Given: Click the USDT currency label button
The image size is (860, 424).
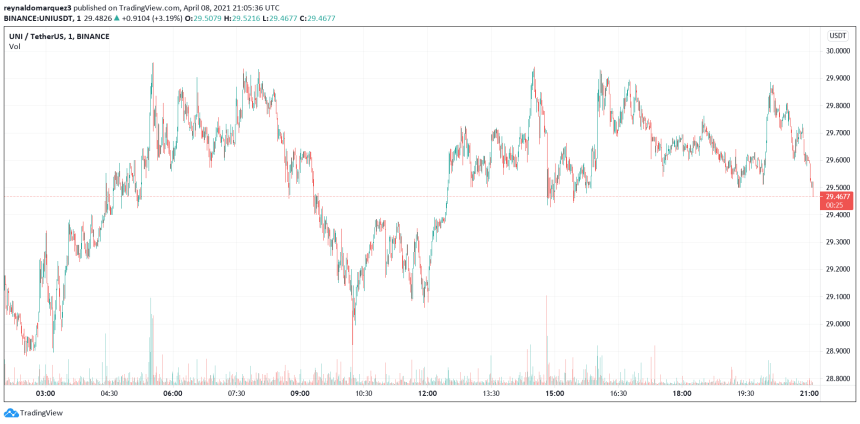Looking at the screenshot, I should pos(838,36).
